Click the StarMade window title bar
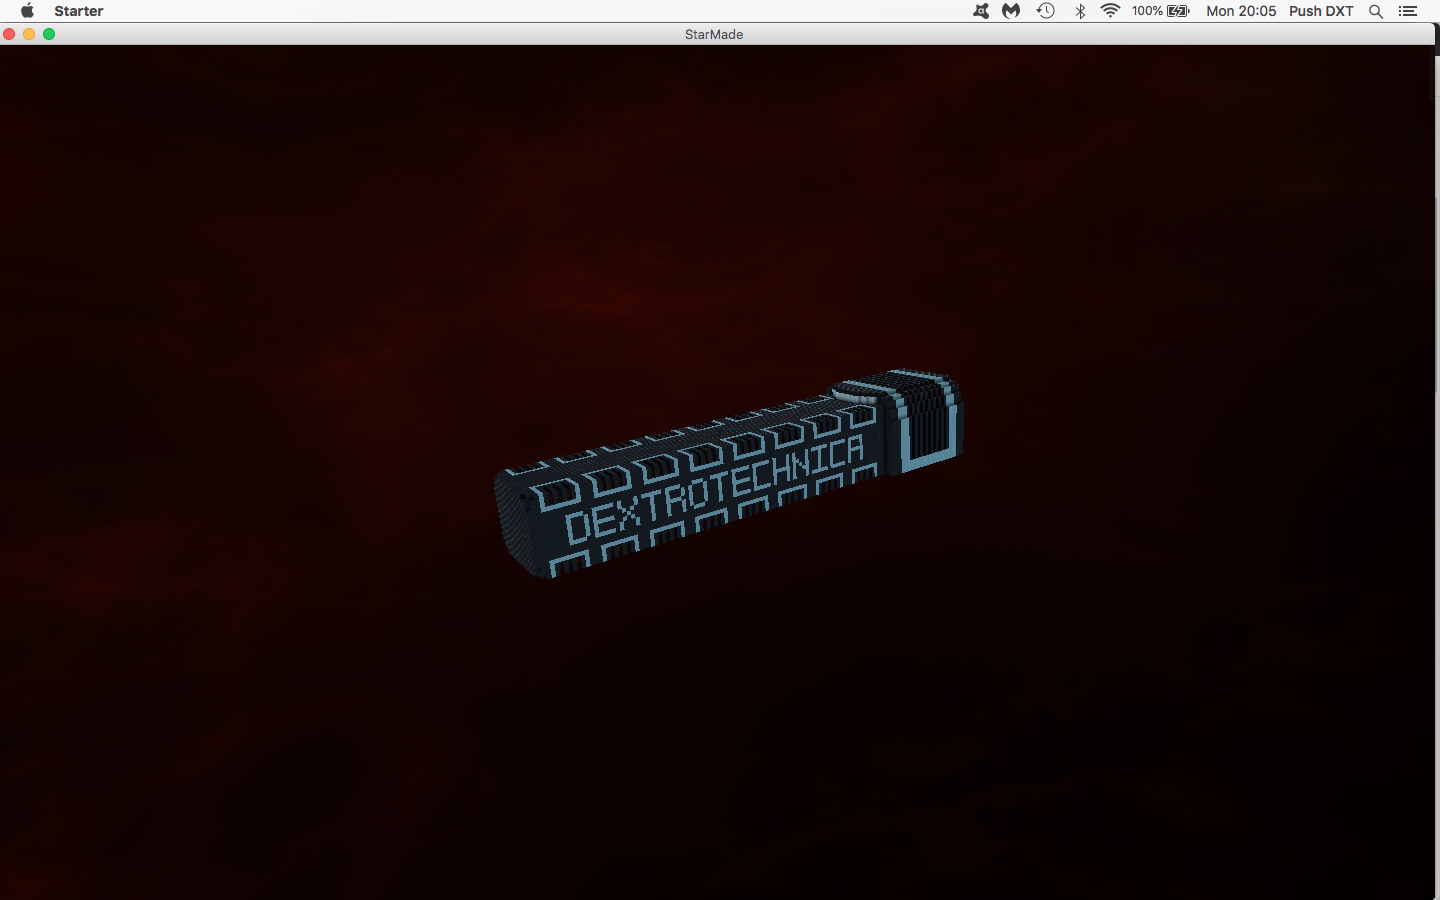The image size is (1440, 900). coord(714,34)
